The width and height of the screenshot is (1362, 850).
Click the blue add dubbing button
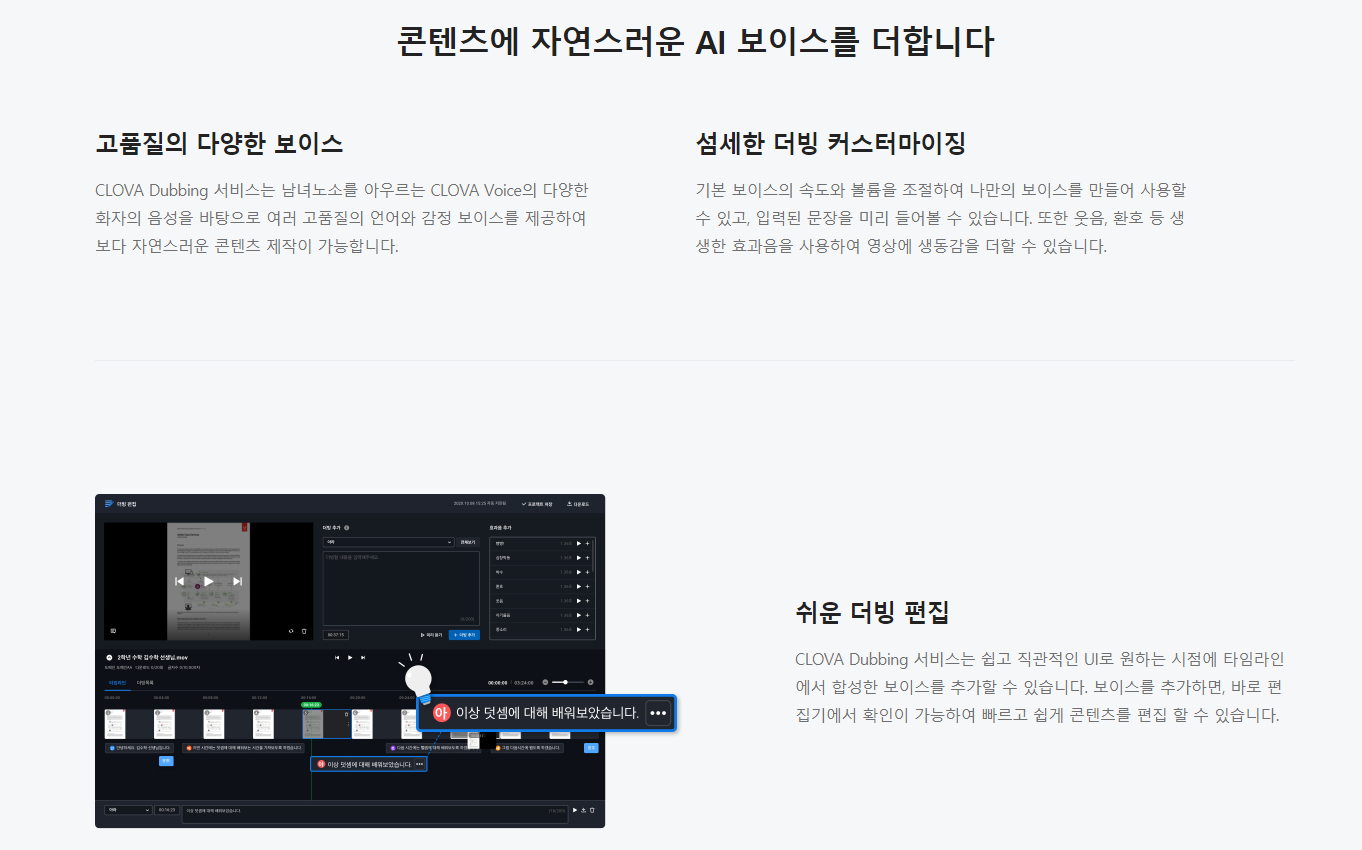click(x=464, y=635)
